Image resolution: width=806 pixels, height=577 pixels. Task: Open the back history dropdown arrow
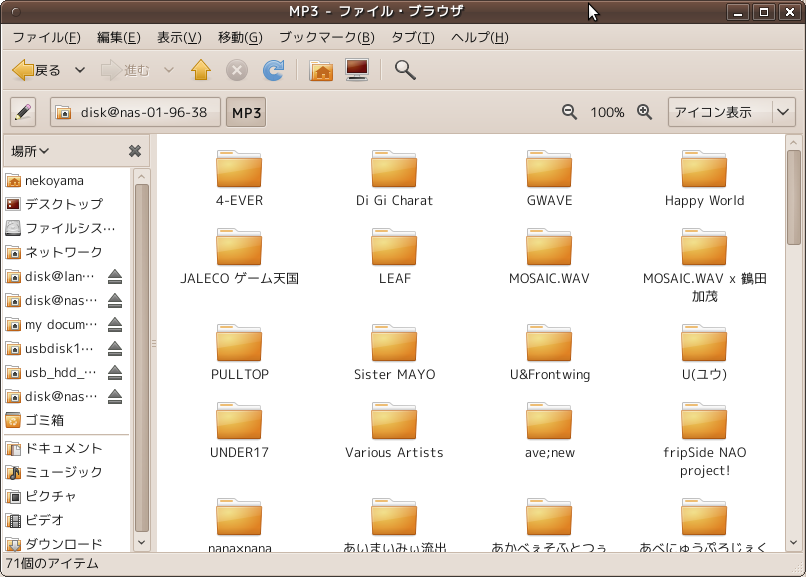tap(81, 70)
